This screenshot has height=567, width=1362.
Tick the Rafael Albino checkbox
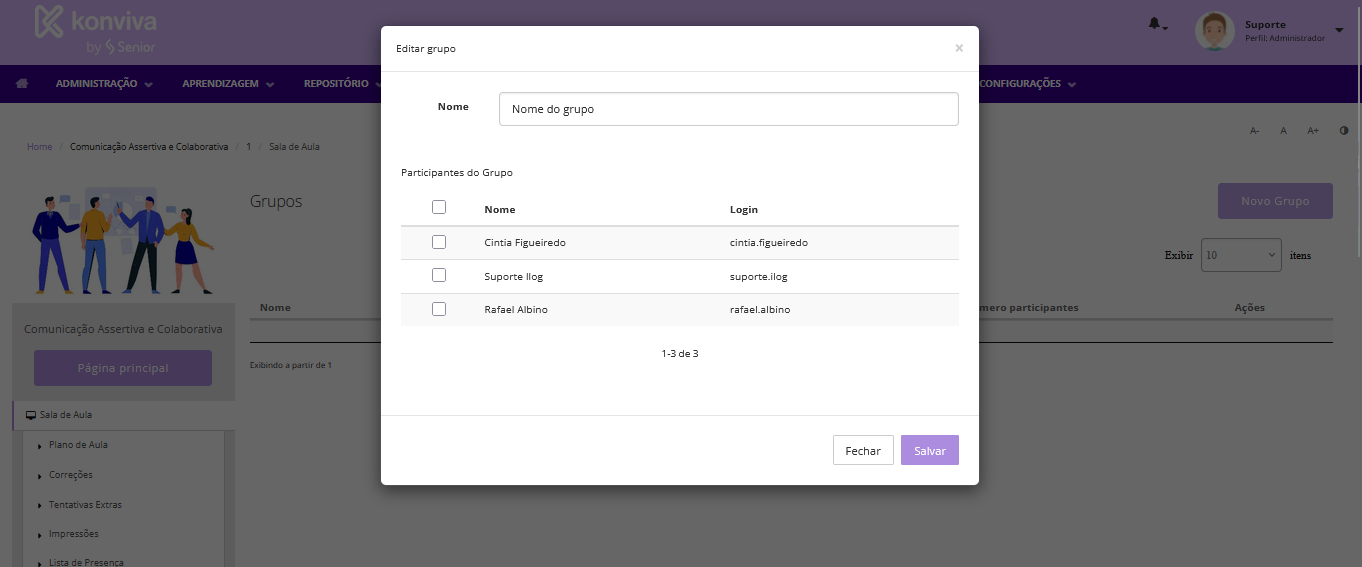439,309
